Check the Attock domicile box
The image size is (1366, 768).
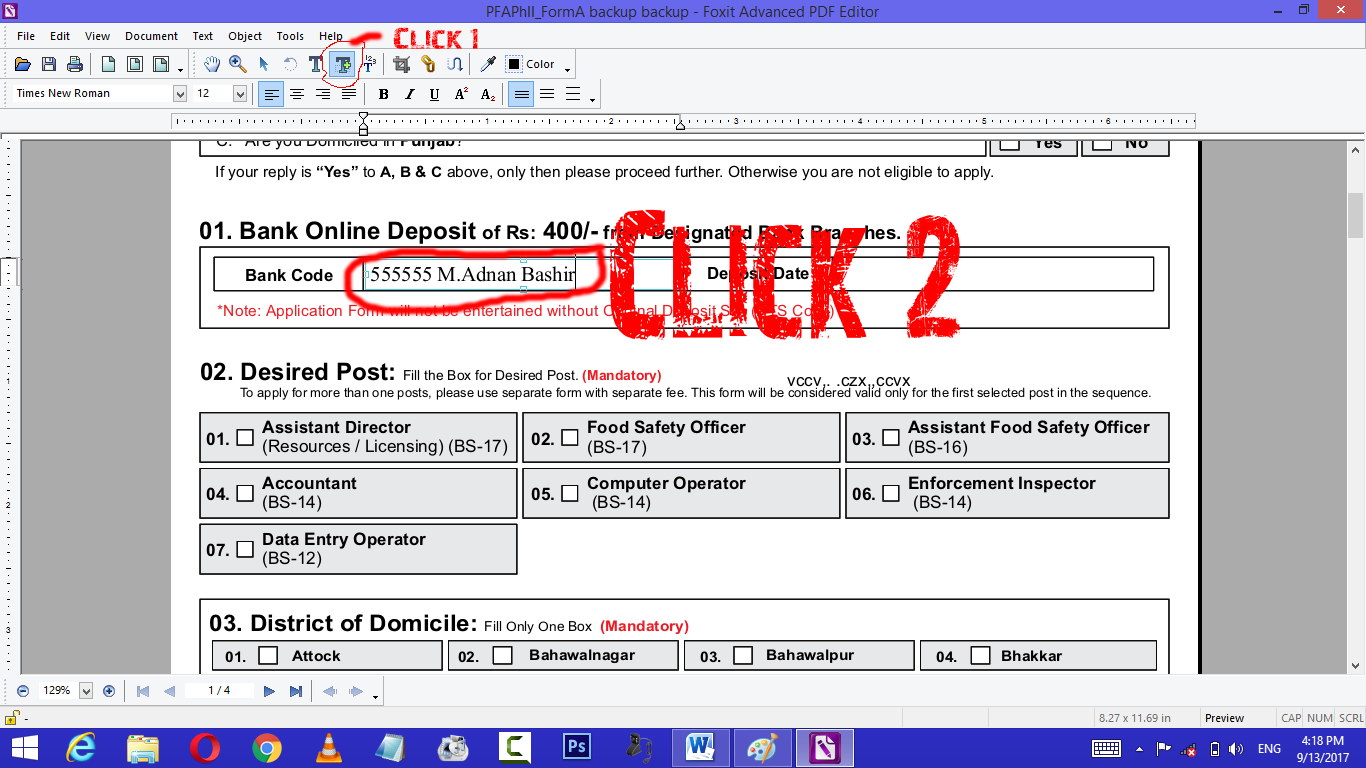(x=267, y=654)
